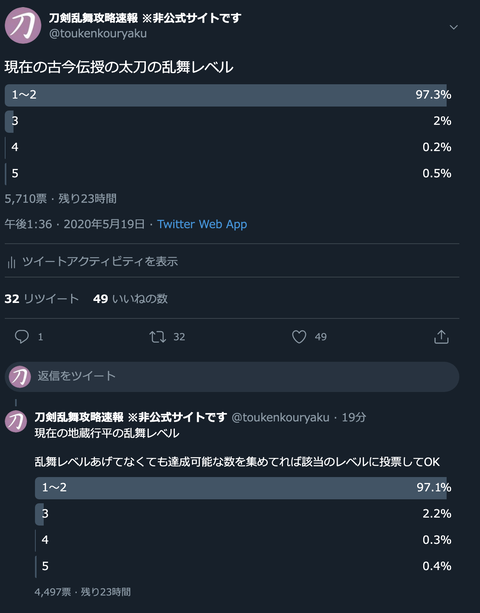Viewport: 480px width, 613px height.
Task: Expand the tweet options chevron
Action: point(453,27)
